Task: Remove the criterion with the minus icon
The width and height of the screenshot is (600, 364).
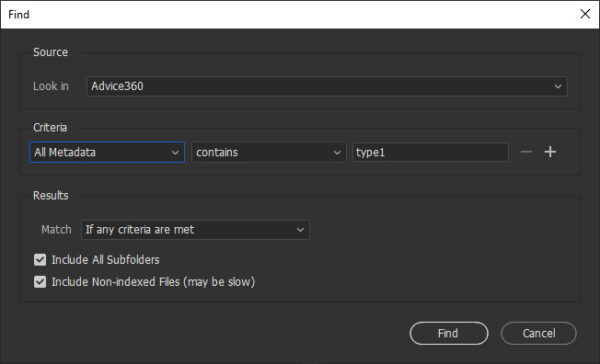Action: [x=526, y=152]
